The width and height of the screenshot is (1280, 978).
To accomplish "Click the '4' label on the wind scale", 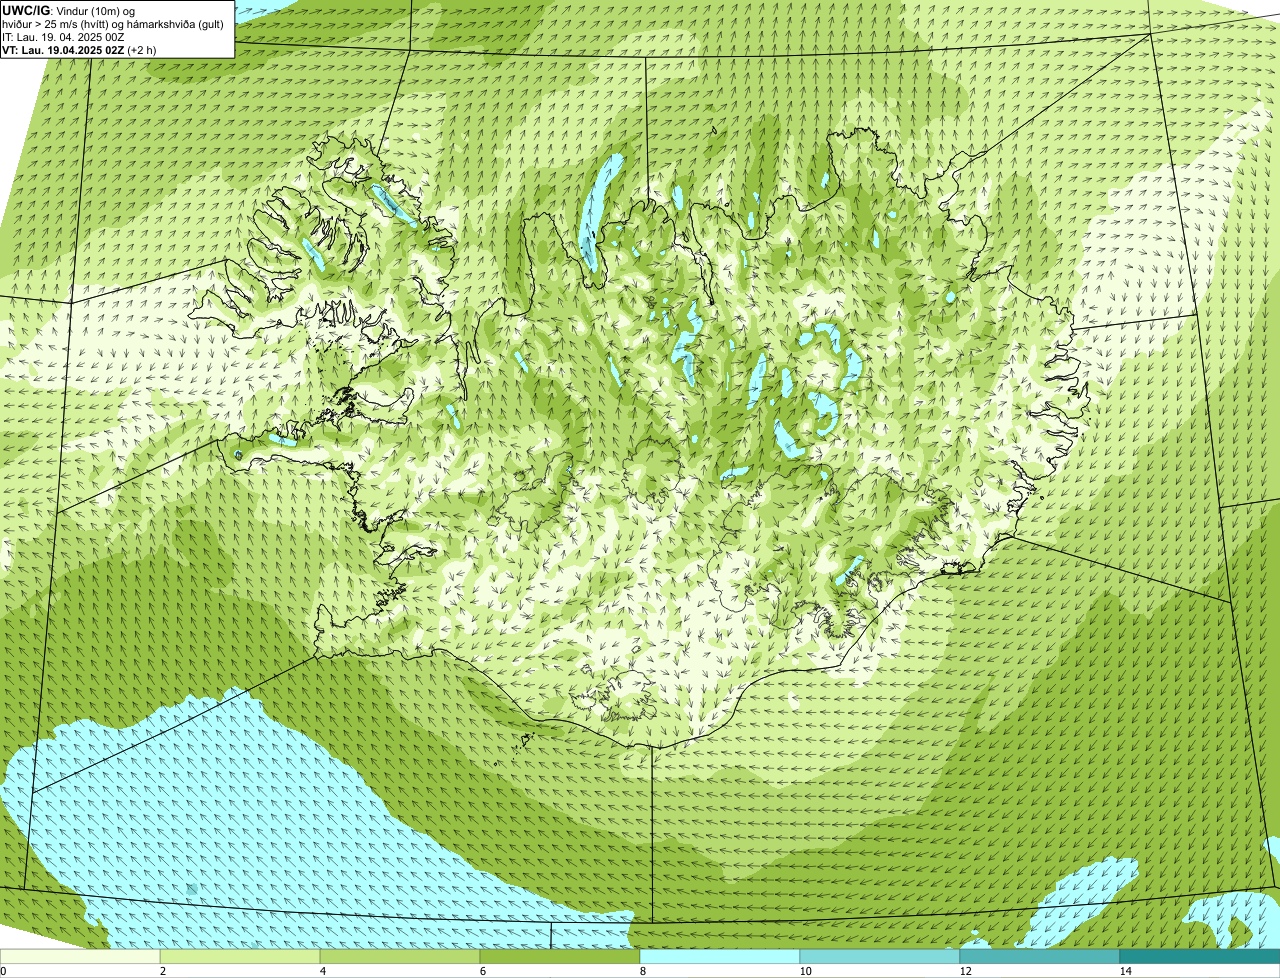I will (x=322, y=971).
